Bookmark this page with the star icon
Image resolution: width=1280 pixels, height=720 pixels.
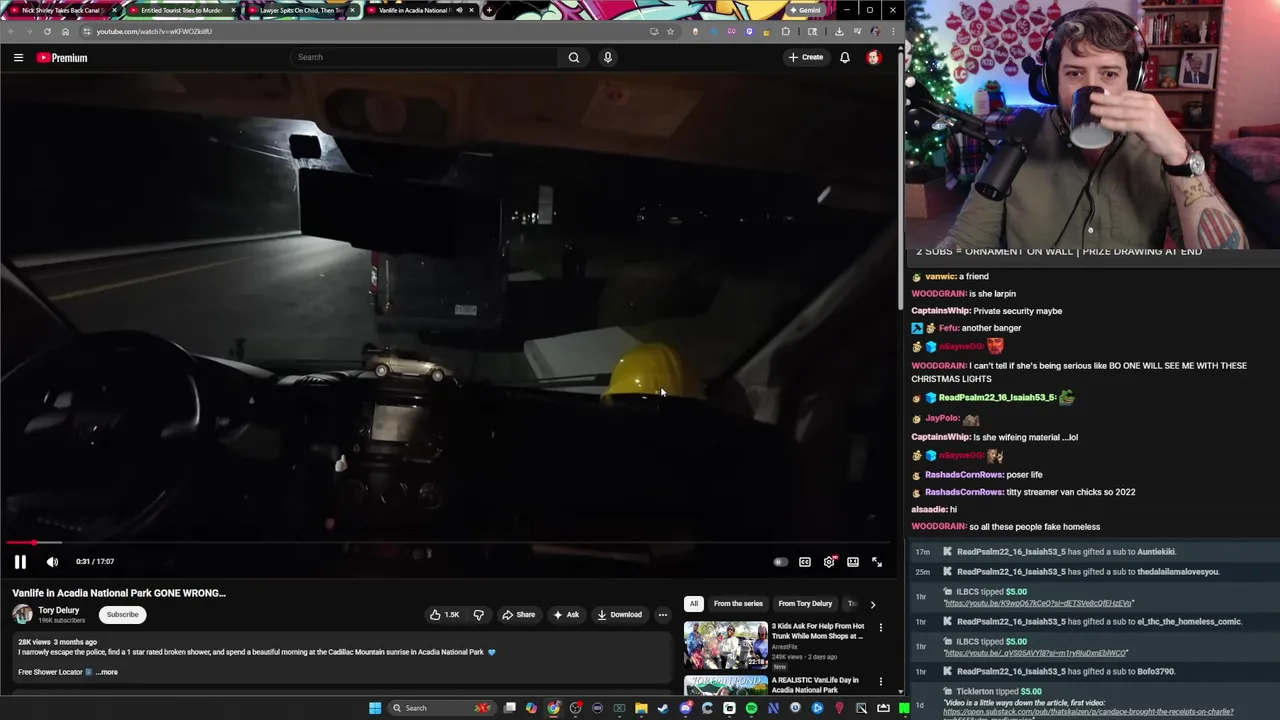(x=670, y=31)
